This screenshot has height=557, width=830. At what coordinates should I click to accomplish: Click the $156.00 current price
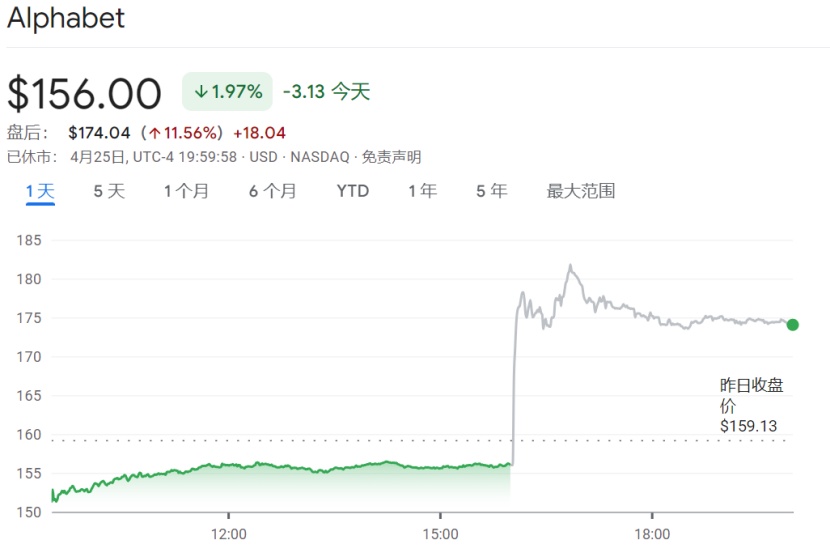coord(84,94)
